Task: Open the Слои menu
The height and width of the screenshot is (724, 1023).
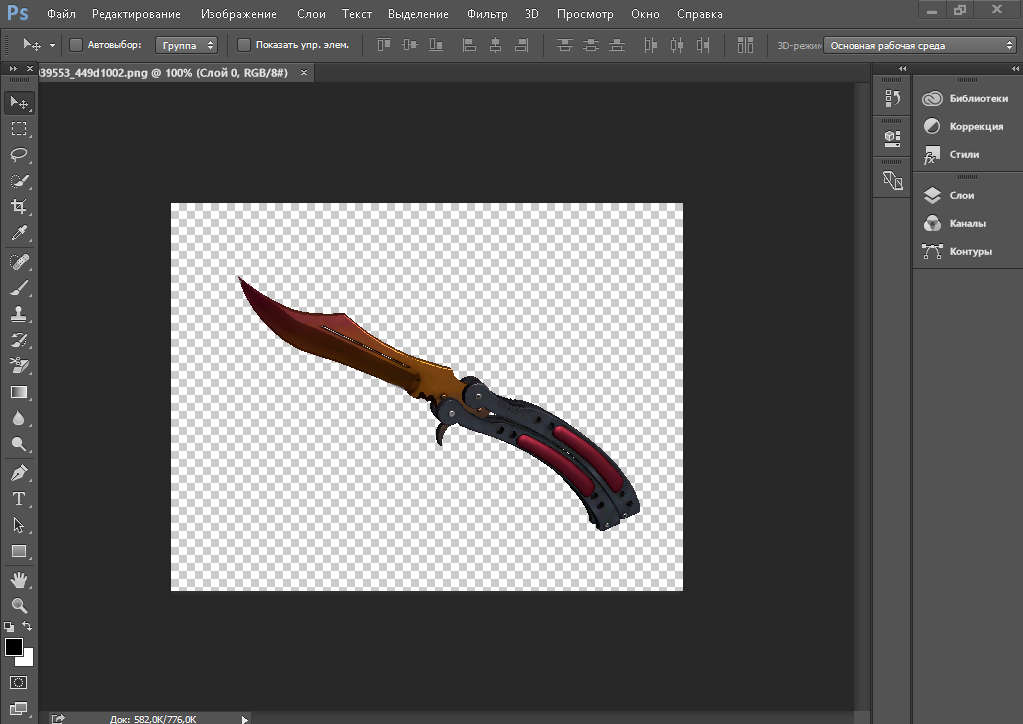Action: (x=311, y=14)
